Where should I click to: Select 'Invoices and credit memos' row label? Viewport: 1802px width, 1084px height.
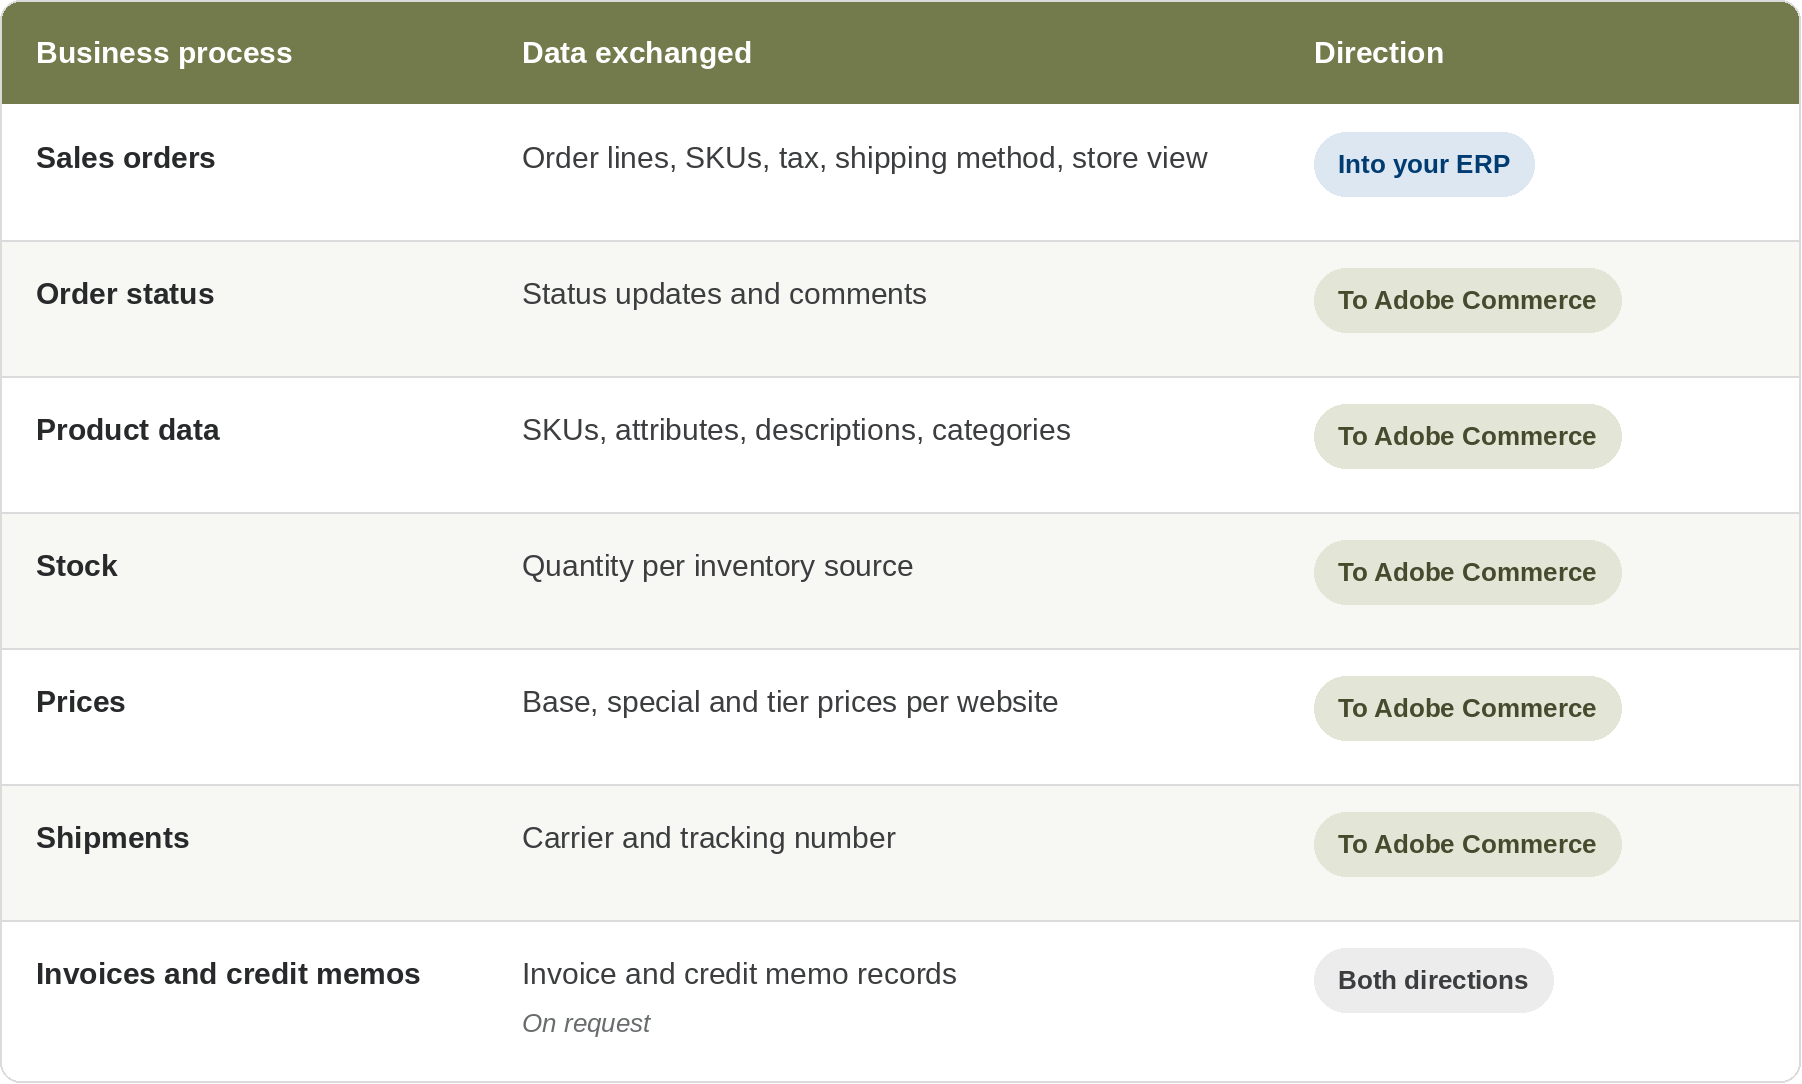(x=228, y=974)
